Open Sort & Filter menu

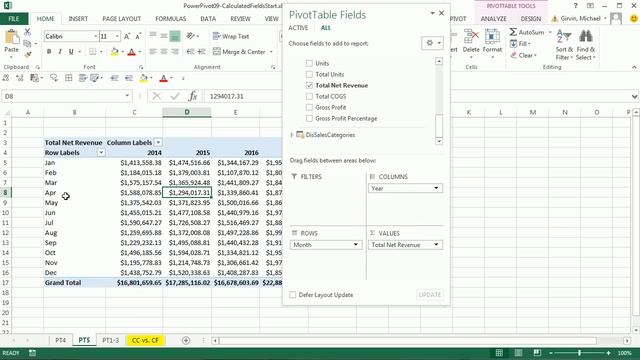pyautogui.click(x=564, y=45)
